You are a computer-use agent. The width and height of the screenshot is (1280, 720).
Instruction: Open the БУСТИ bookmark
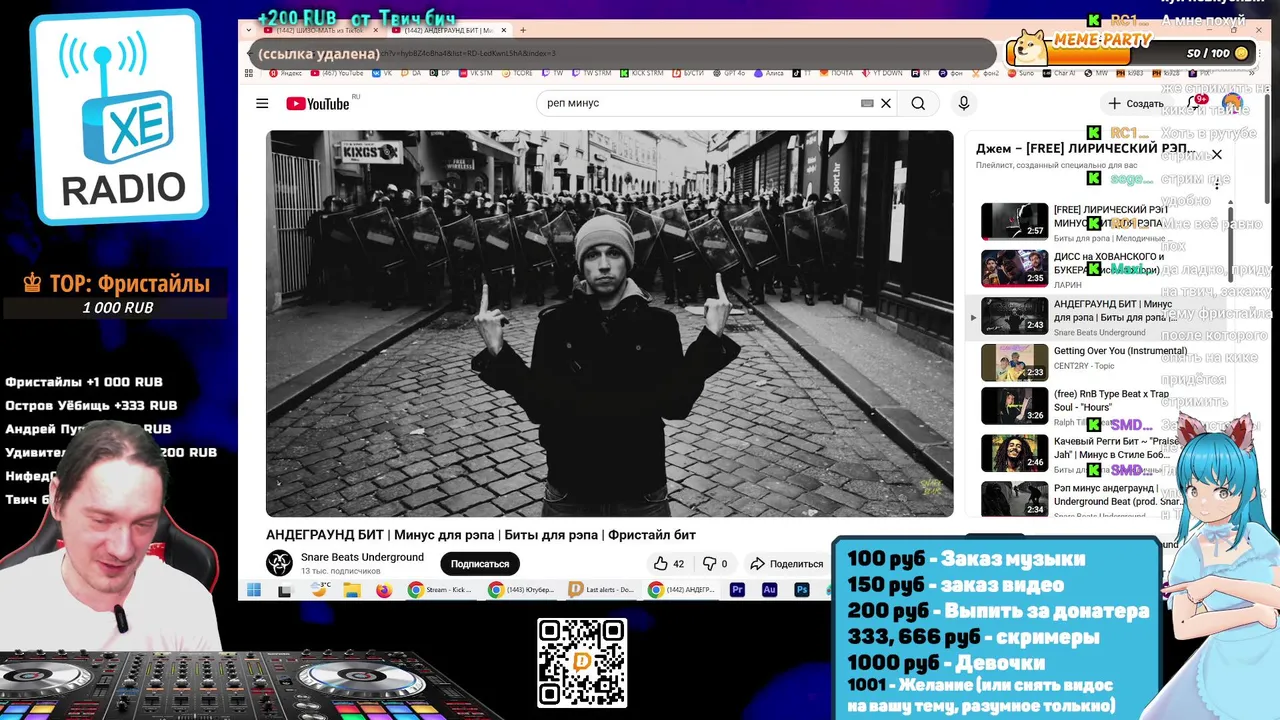688,73
